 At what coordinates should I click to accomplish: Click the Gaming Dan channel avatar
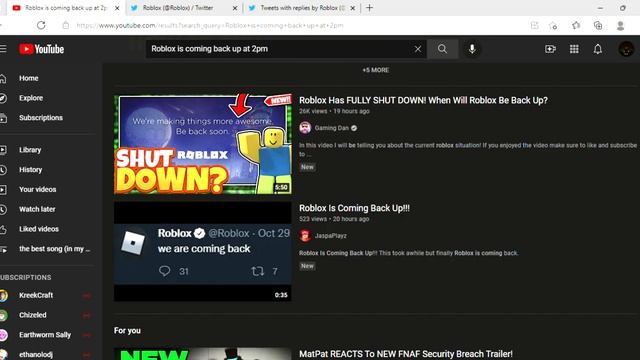[305, 128]
